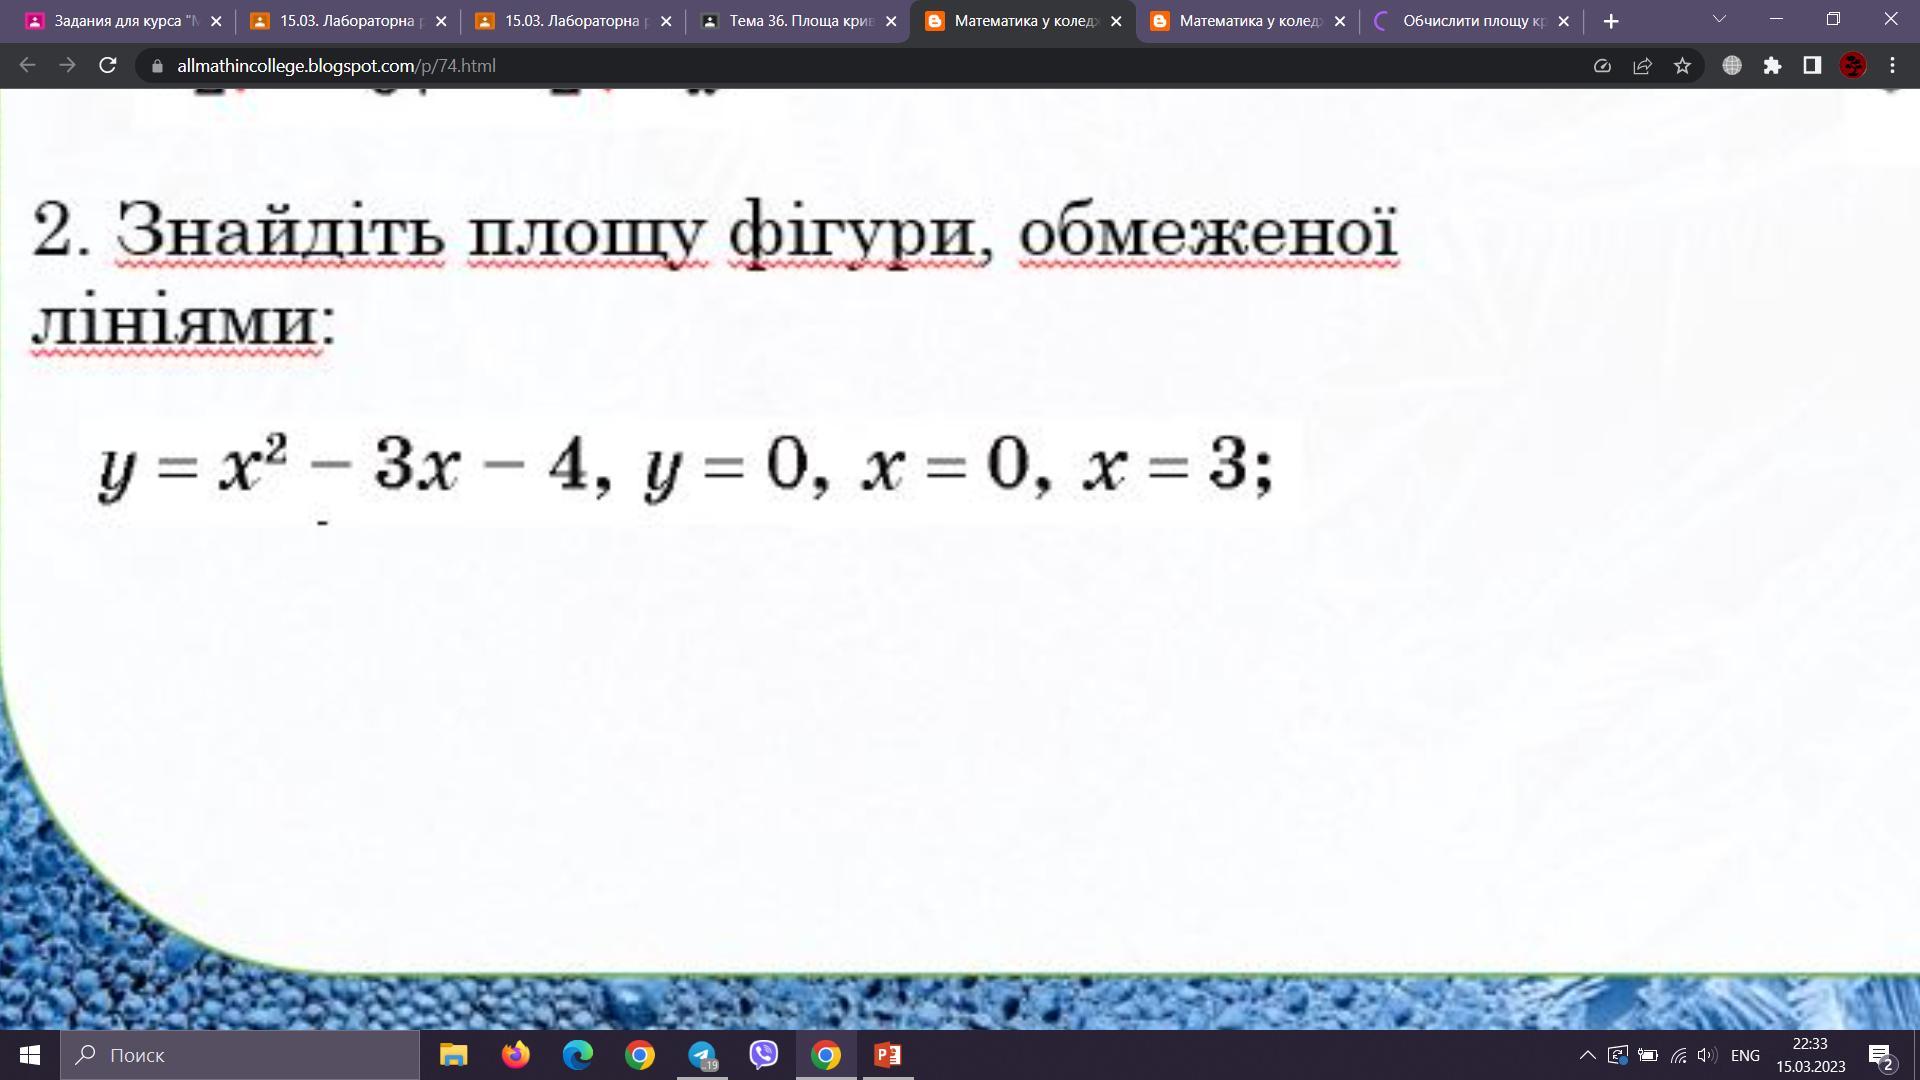Reload the current page
This screenshot has width=1920, height=1080.
pyautogui.click(x=108, y=66)
